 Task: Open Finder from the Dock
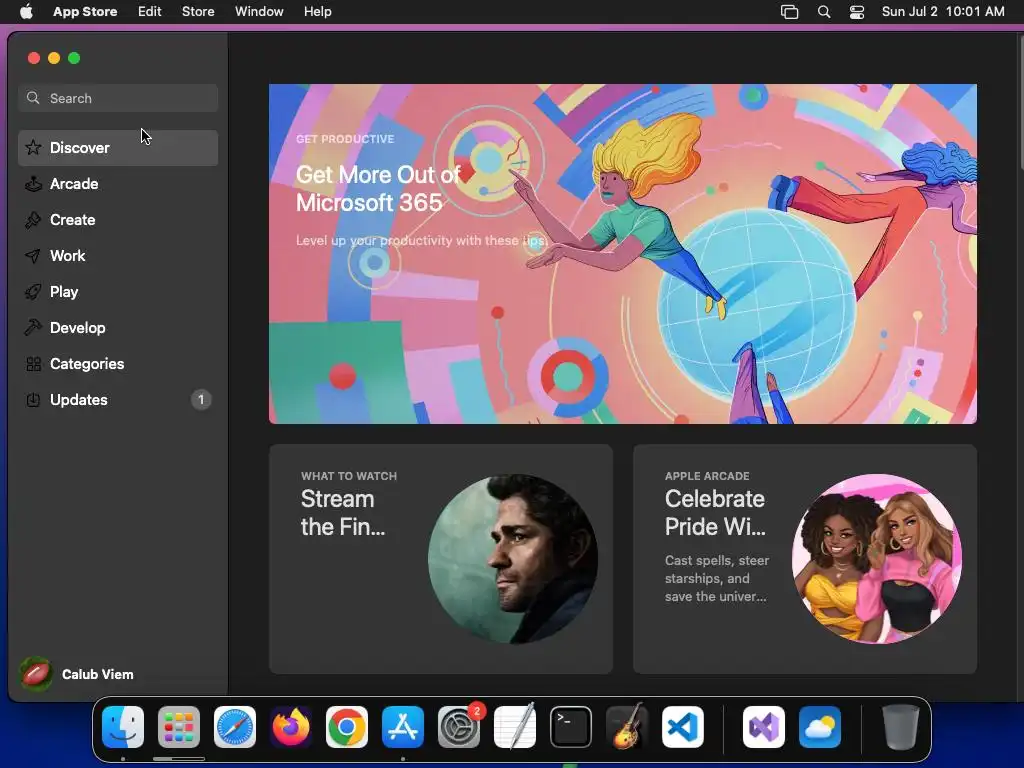[123, 727]
